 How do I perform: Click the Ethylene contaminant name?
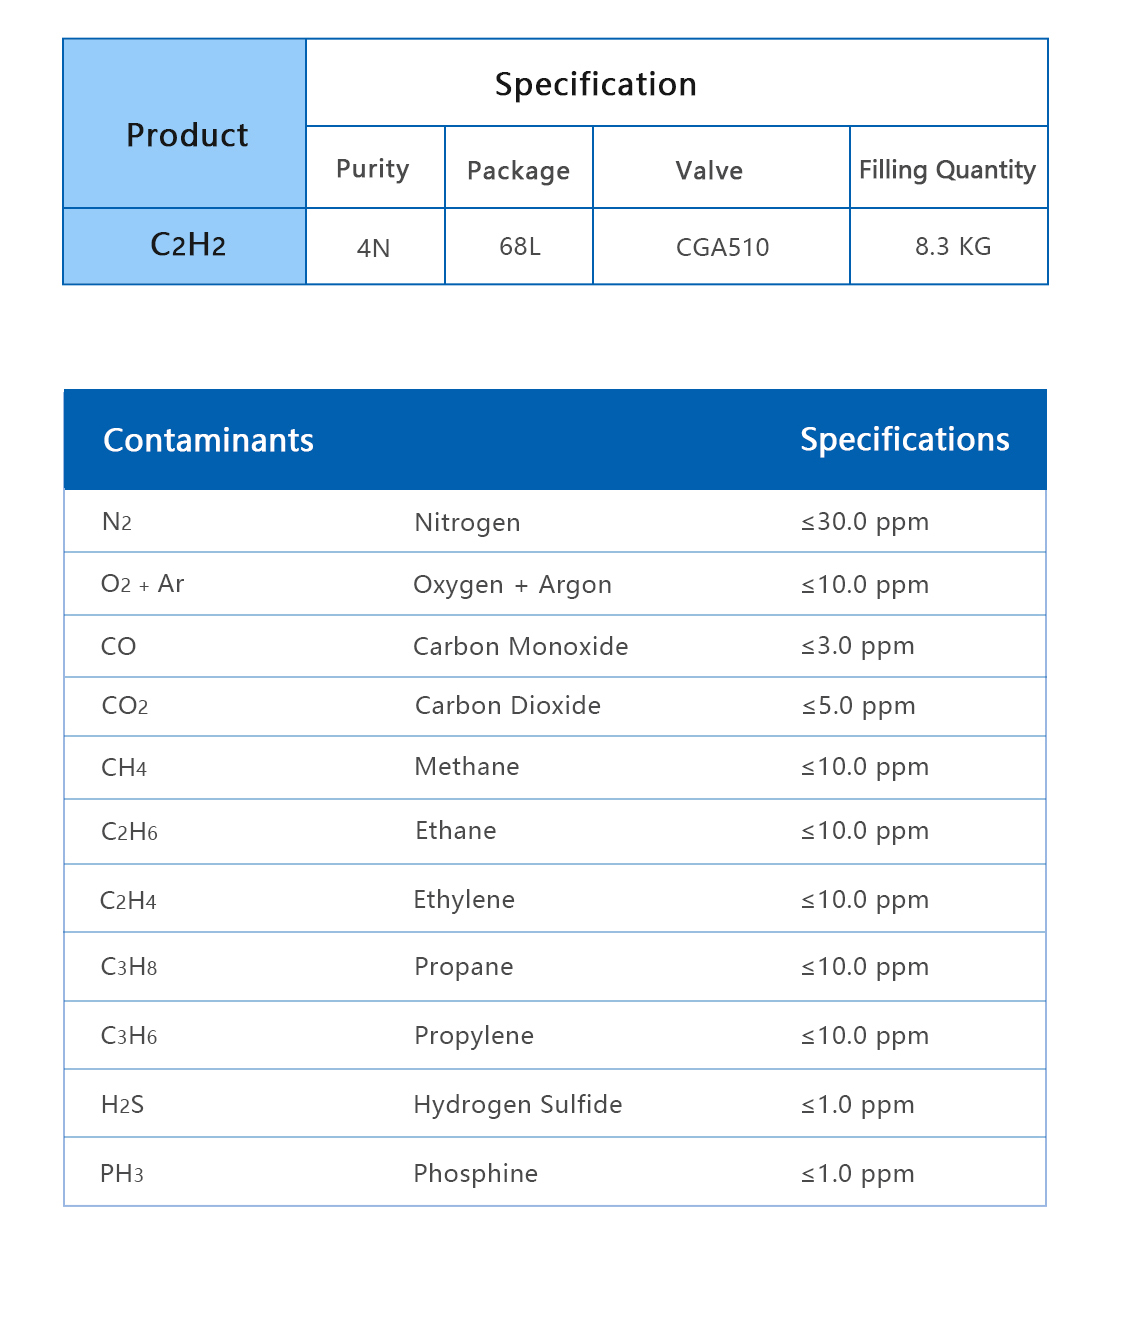464,900
